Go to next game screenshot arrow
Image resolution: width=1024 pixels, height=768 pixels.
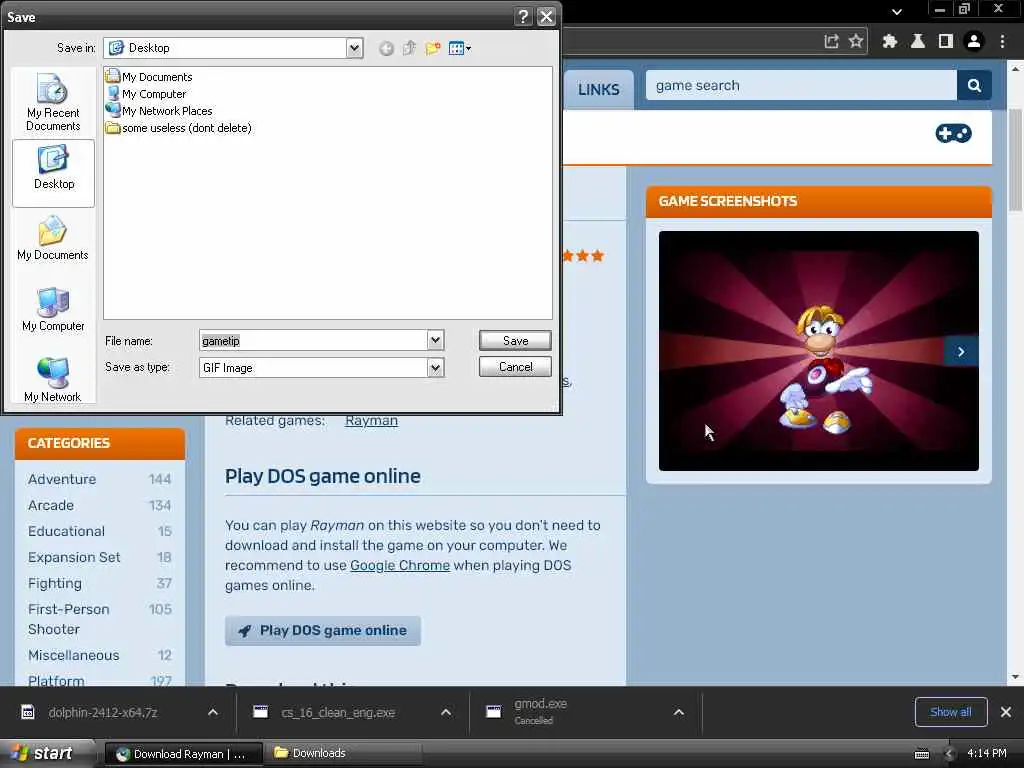[961, 352]
